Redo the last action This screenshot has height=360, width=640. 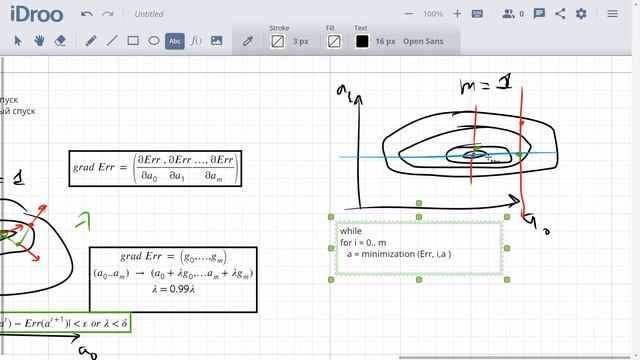click(x=108, y=14)
